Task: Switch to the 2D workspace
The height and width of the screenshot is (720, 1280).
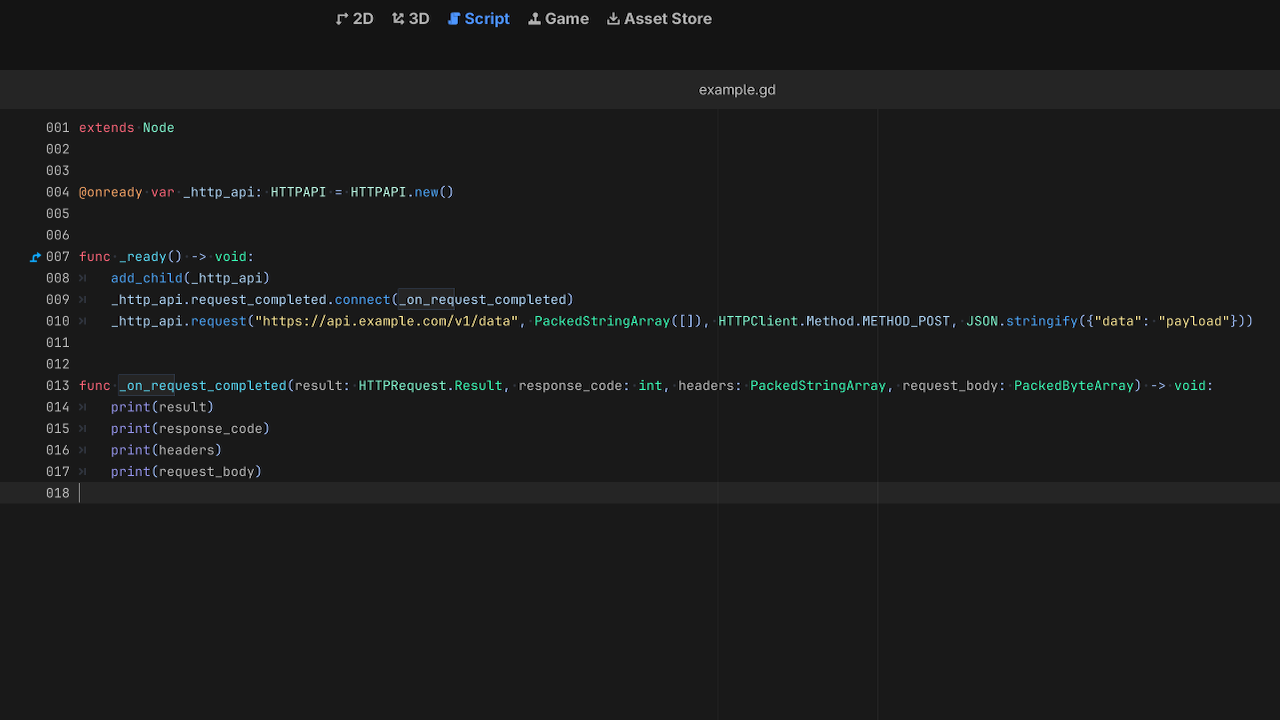Action: tap(355, 19)
